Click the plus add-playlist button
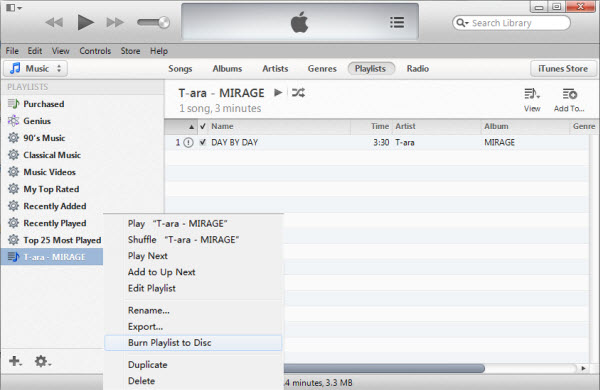600x390 pixels. 15,361
